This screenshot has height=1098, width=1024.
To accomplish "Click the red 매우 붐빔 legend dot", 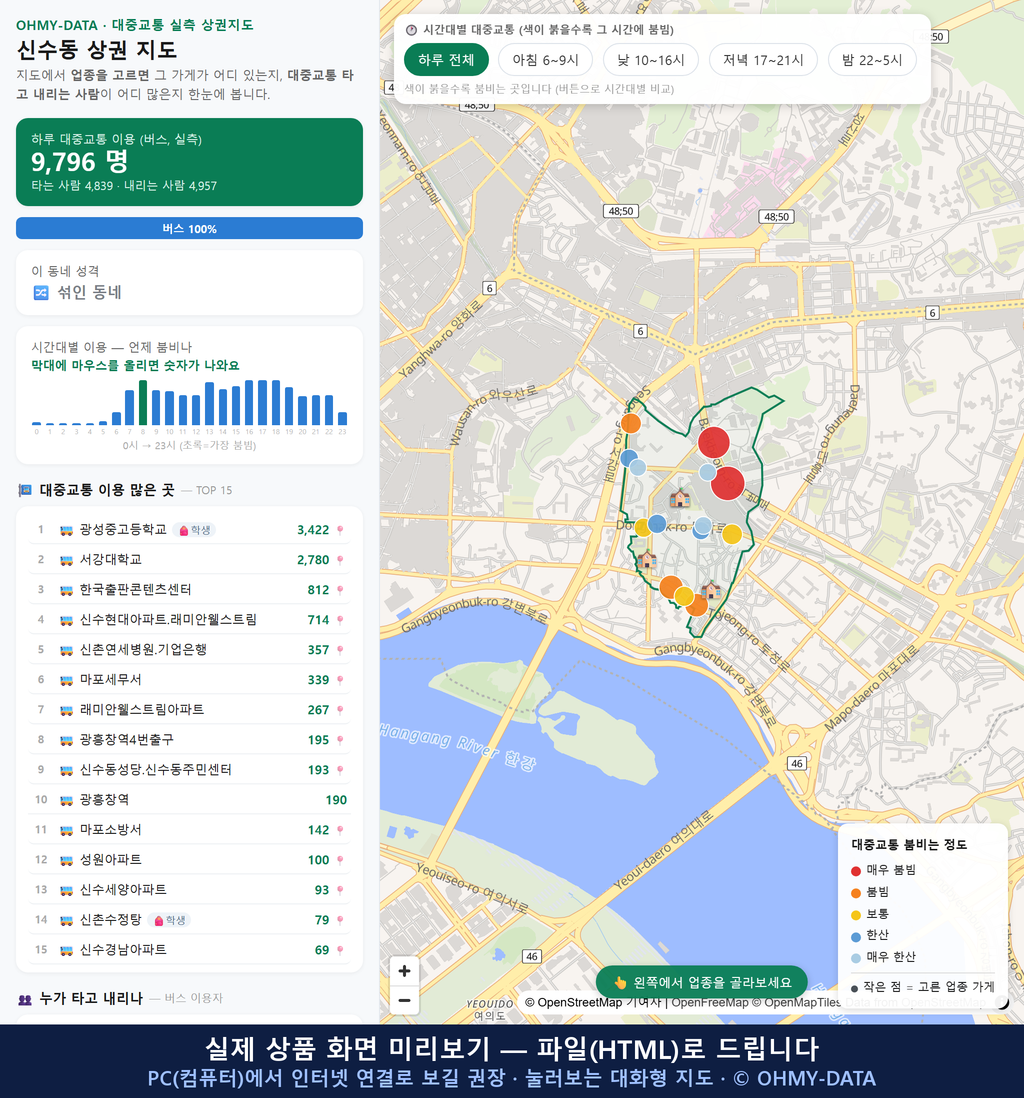I will 855,871.
